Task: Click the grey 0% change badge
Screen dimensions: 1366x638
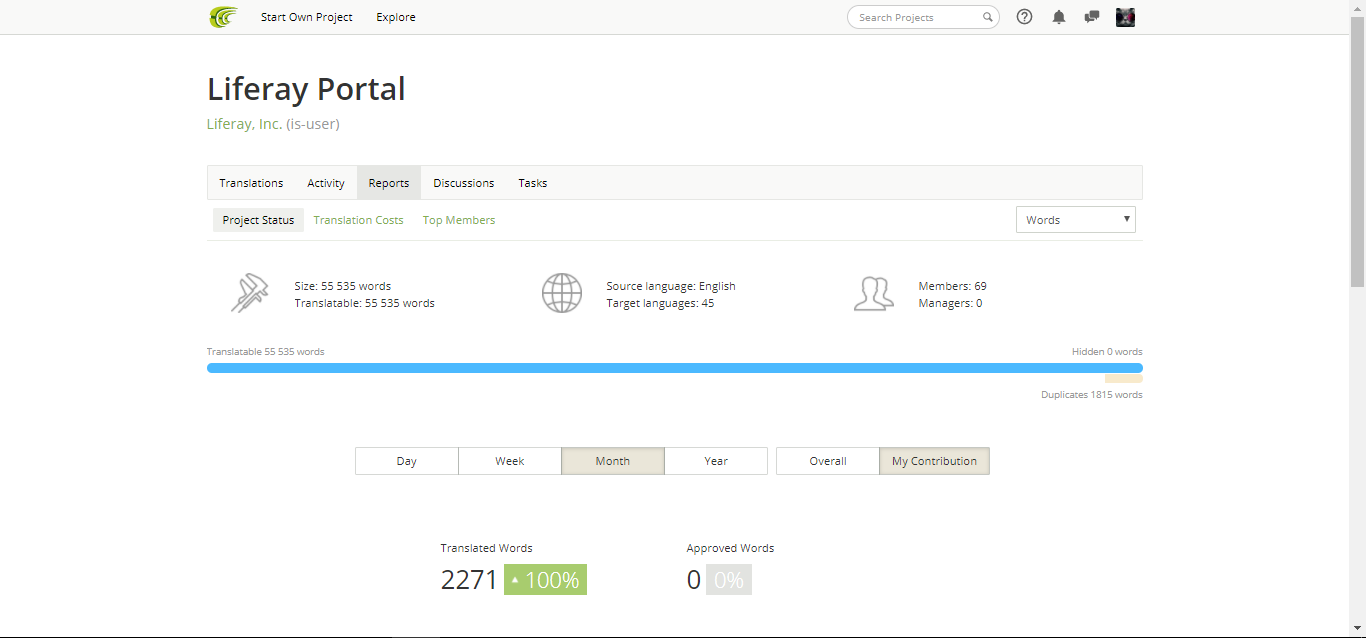Action: [729, 580]
